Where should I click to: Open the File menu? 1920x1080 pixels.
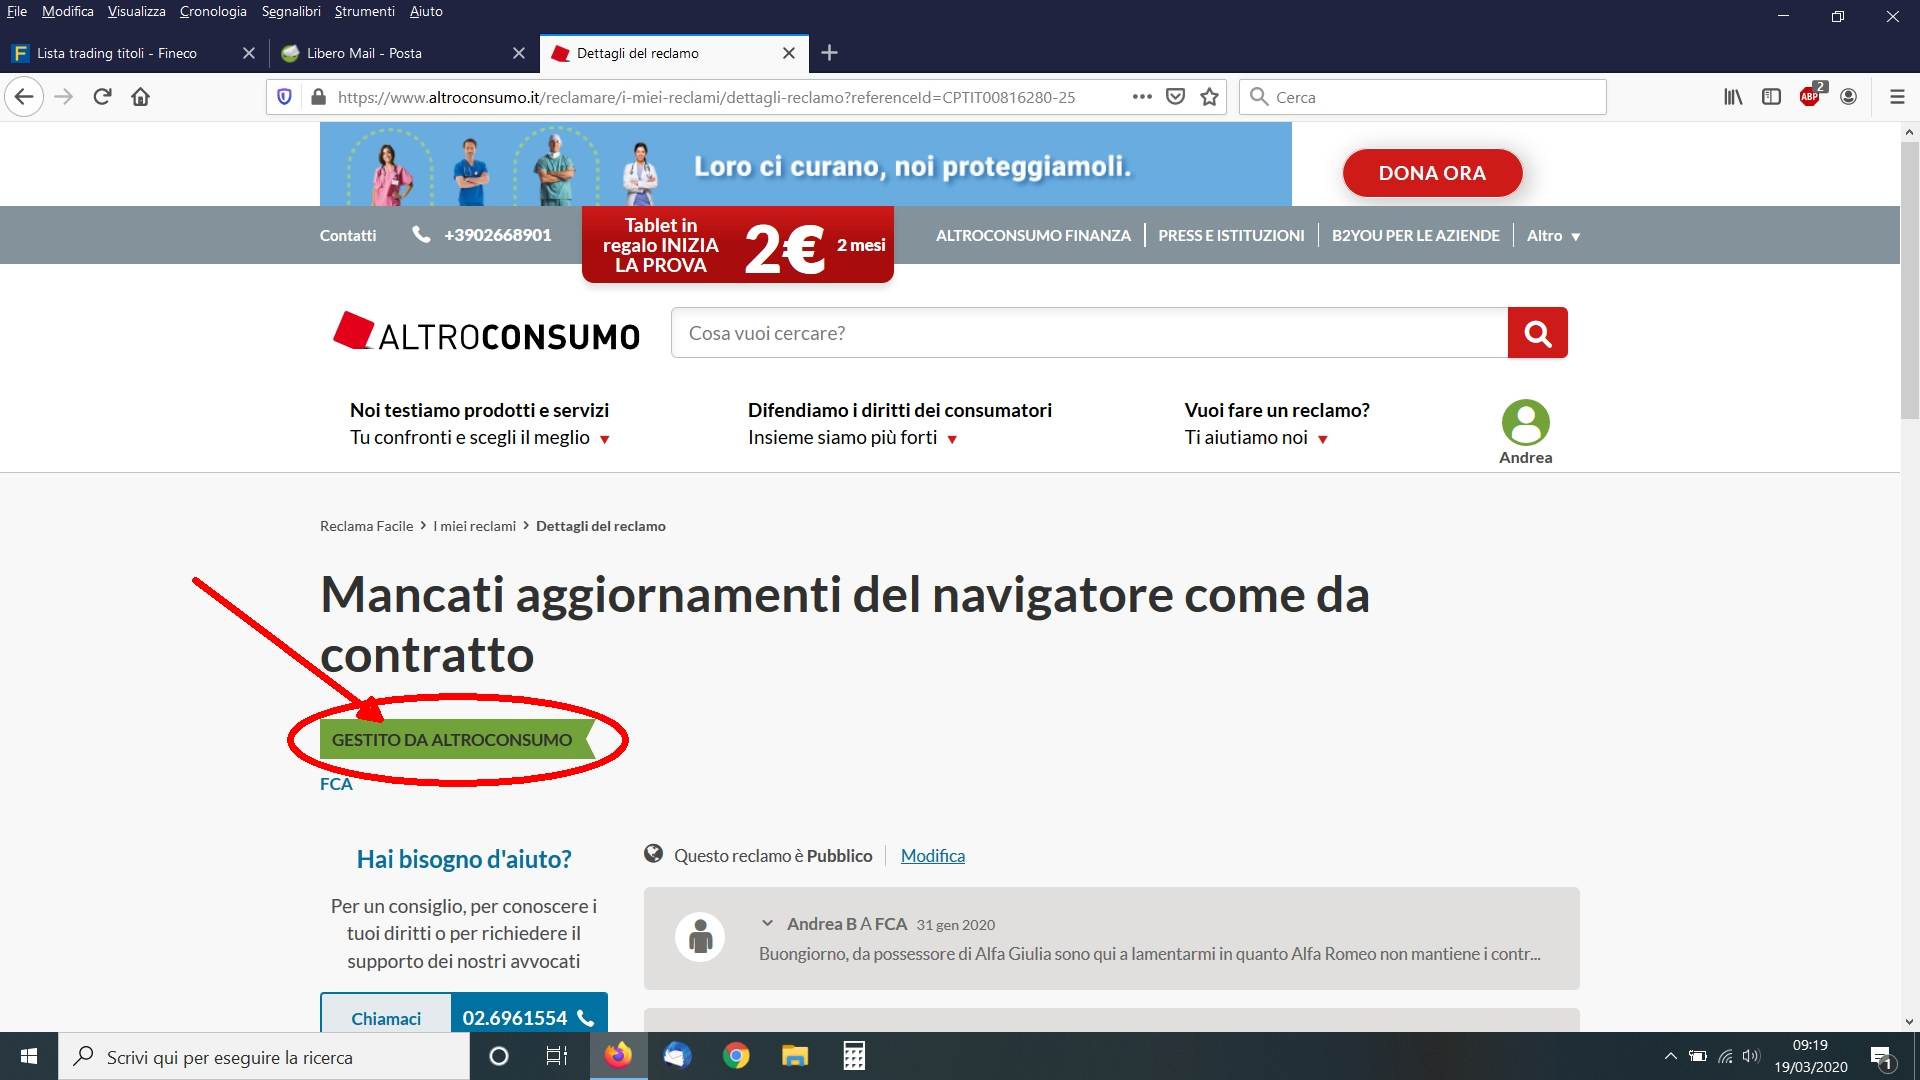[x=17, y=11]
